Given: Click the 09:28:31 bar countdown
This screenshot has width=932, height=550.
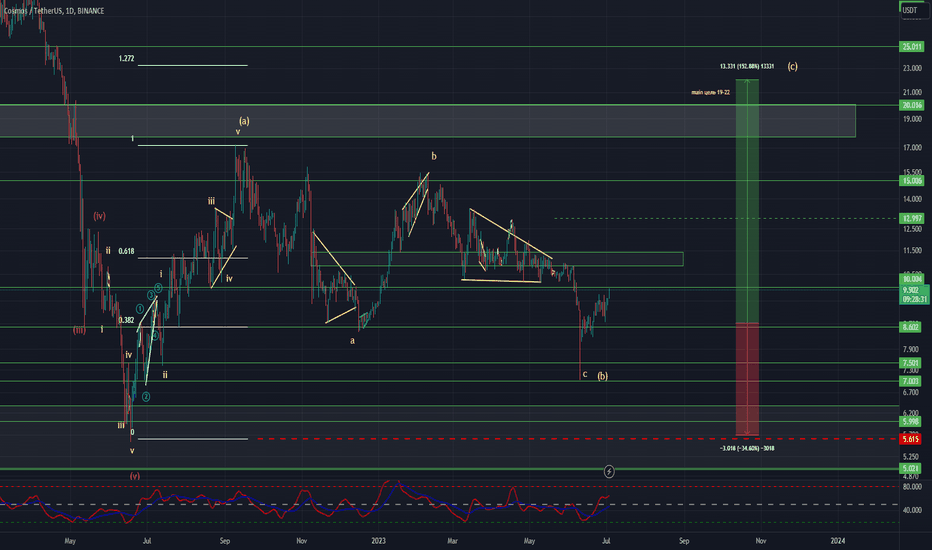Looking at the screenshot, I should pos(914,299).
